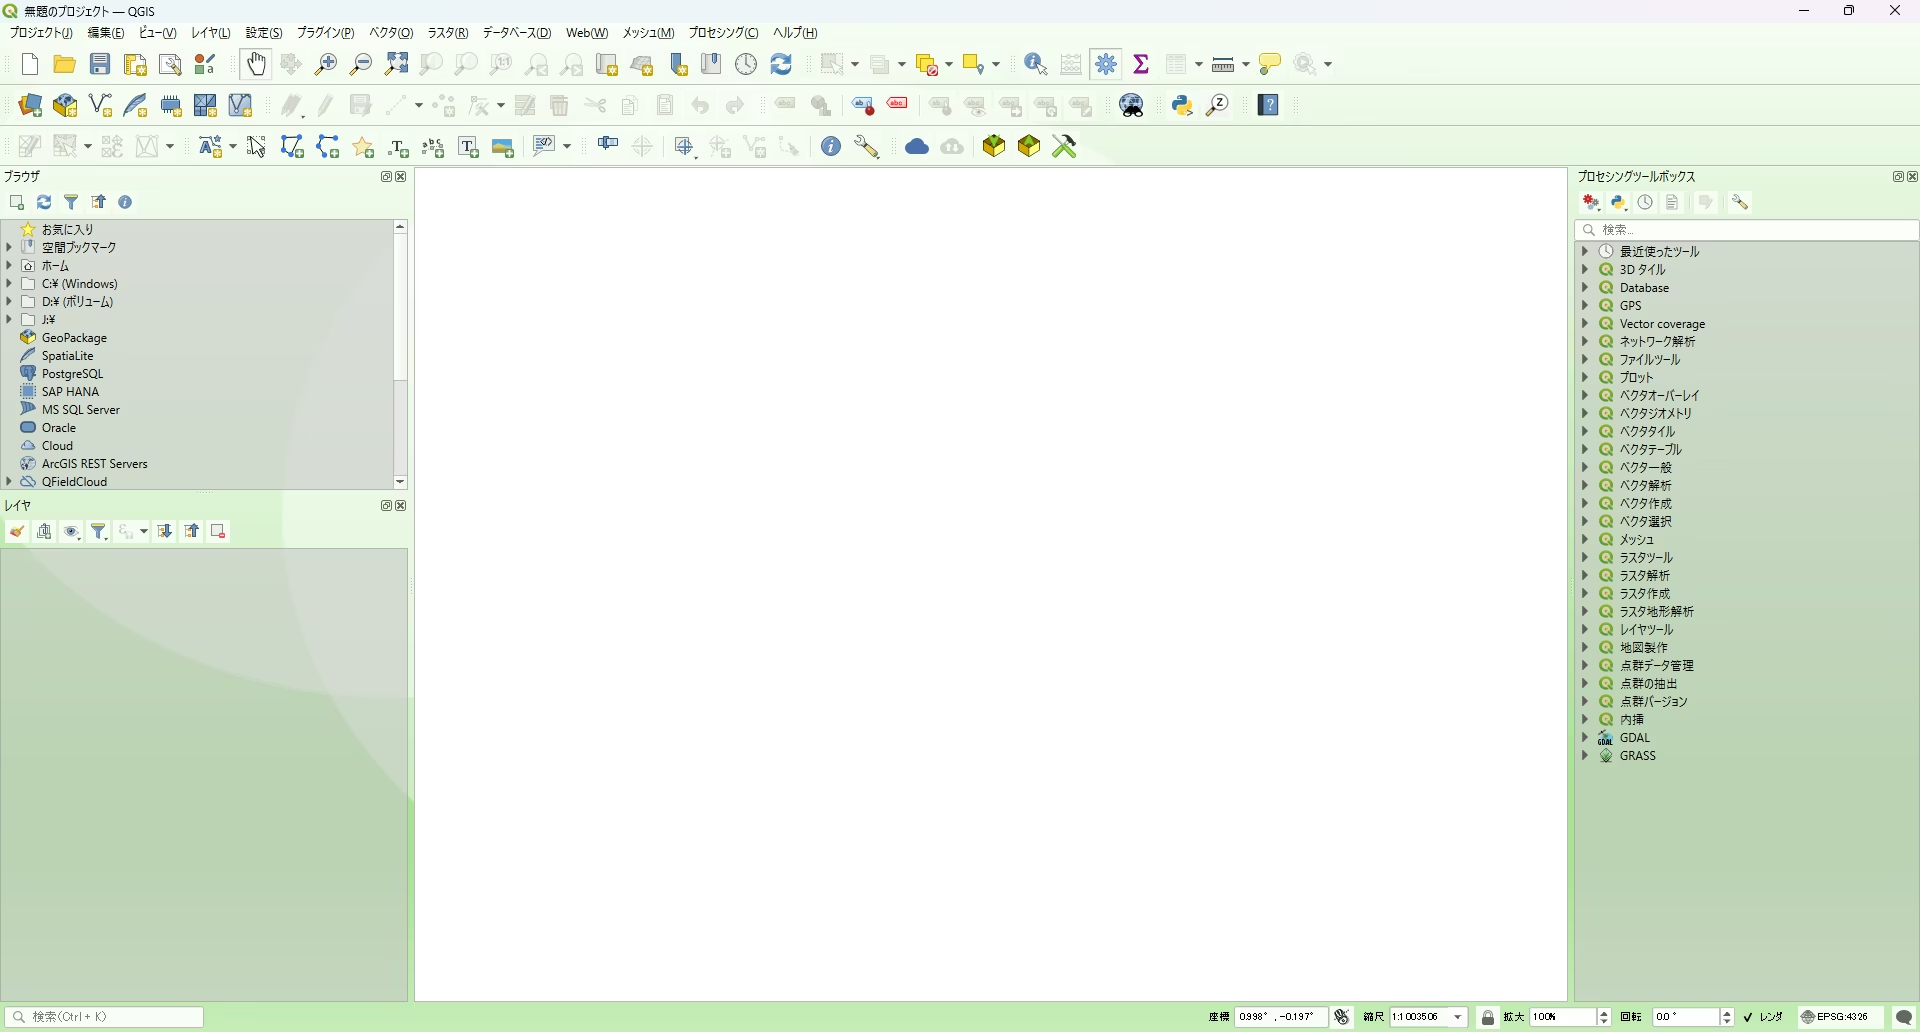Save the project with the floppy disk icon
The width and height of the screenshot is (1920, 1032).
tap(100, 65)
